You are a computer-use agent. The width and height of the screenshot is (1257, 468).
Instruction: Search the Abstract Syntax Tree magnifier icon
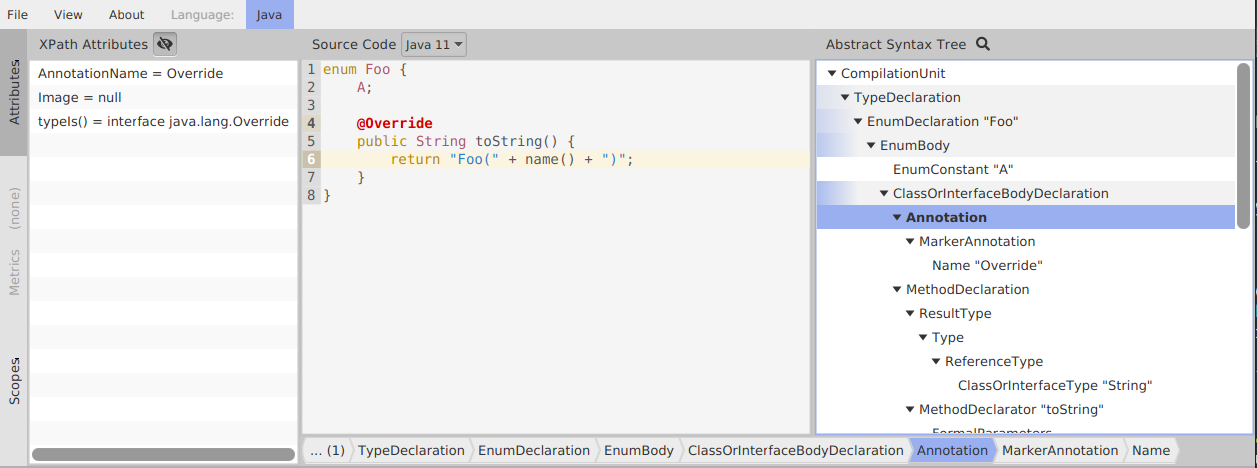coord(982,44)
